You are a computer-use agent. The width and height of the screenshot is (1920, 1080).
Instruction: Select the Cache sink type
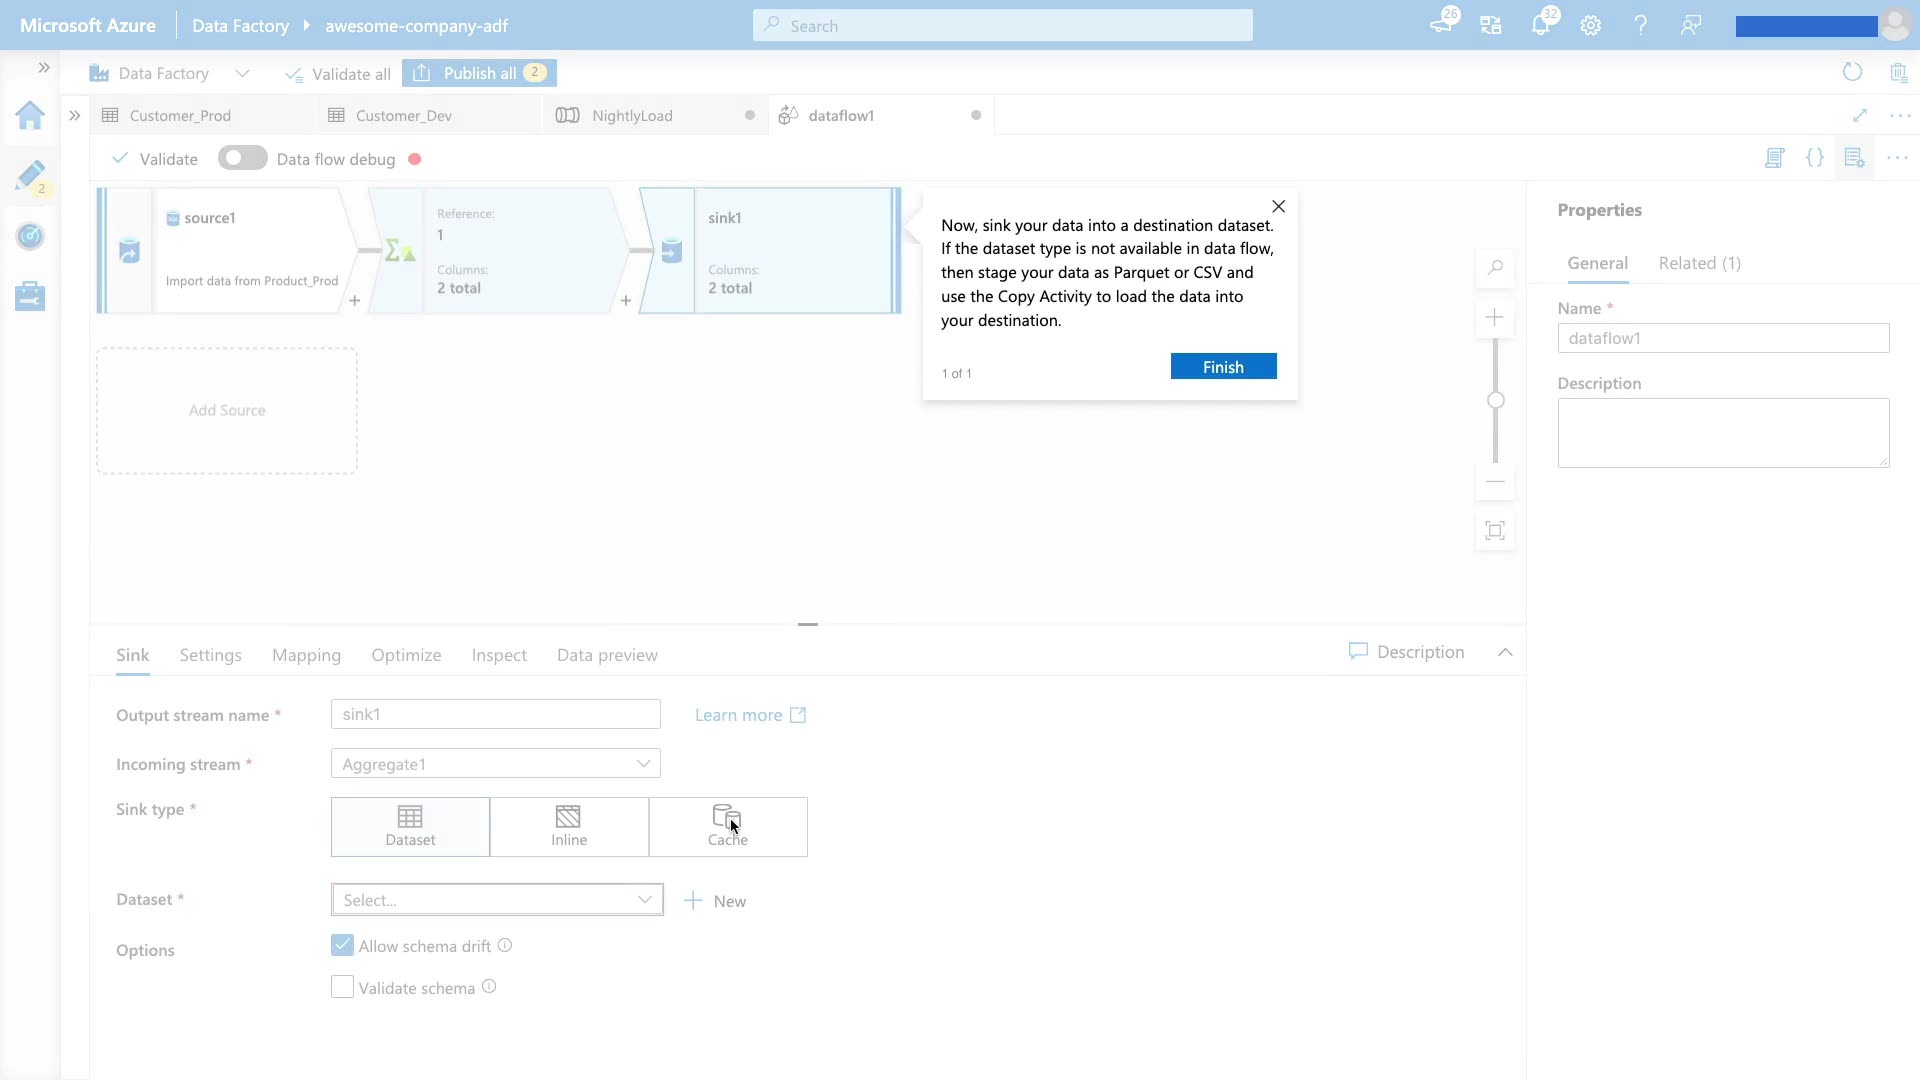[728, 827]
